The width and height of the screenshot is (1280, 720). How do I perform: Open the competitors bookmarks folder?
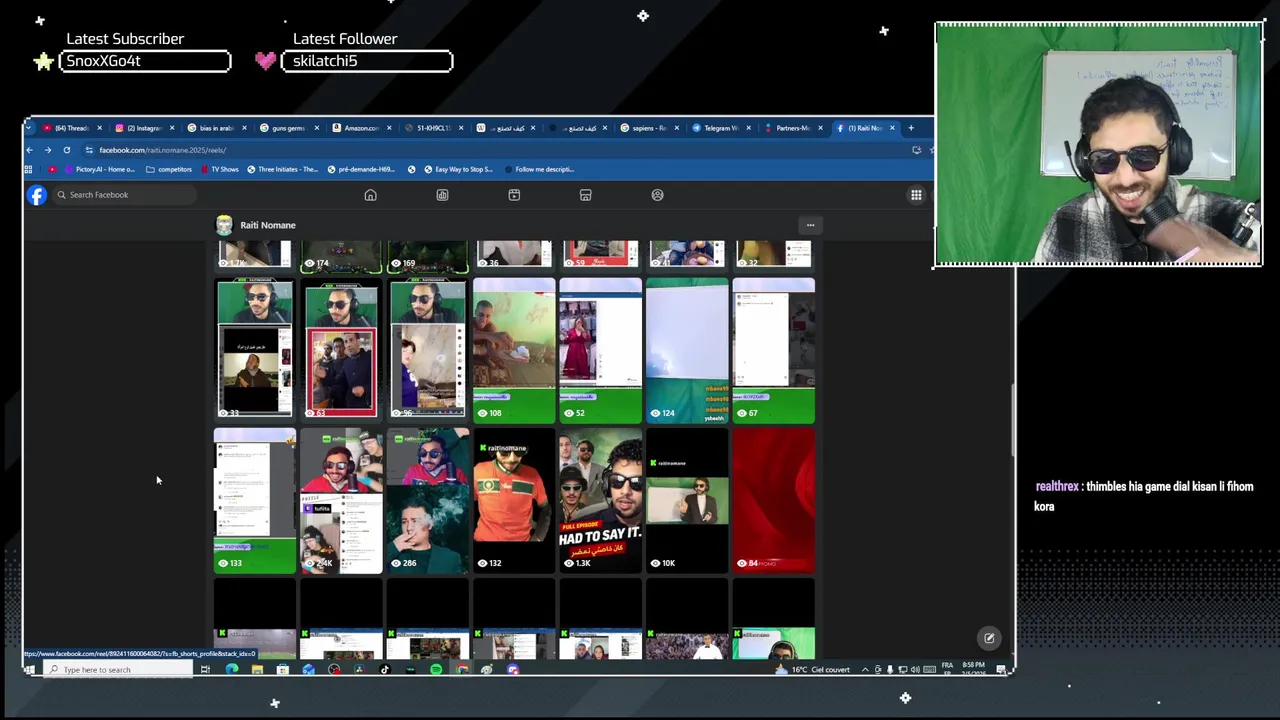[x=169, y=169]
